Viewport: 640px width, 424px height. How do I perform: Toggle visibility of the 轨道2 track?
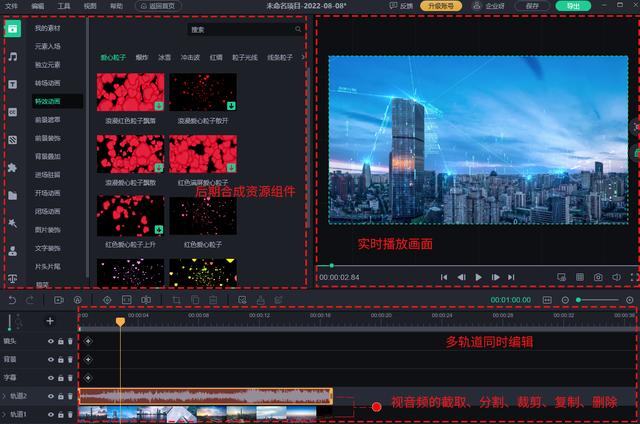pos(51,396)
